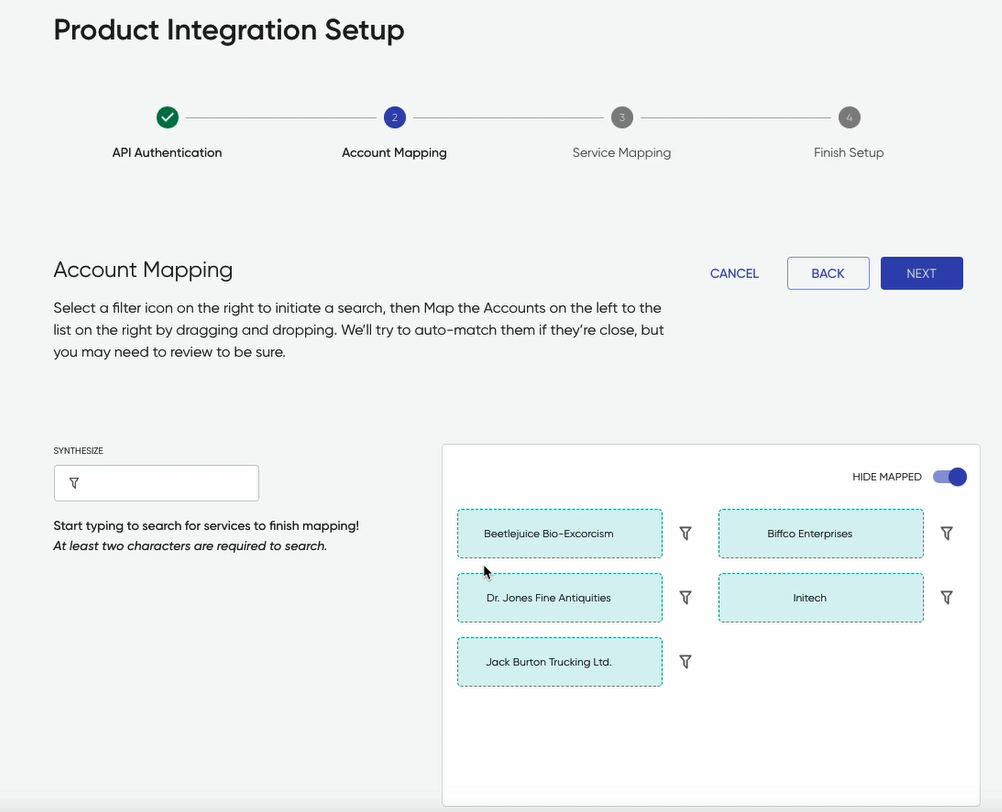Viewport: 1002px width, 812px height.
Task: Click the filter icon inside the Synthesize search box
Action: point(73,483)
